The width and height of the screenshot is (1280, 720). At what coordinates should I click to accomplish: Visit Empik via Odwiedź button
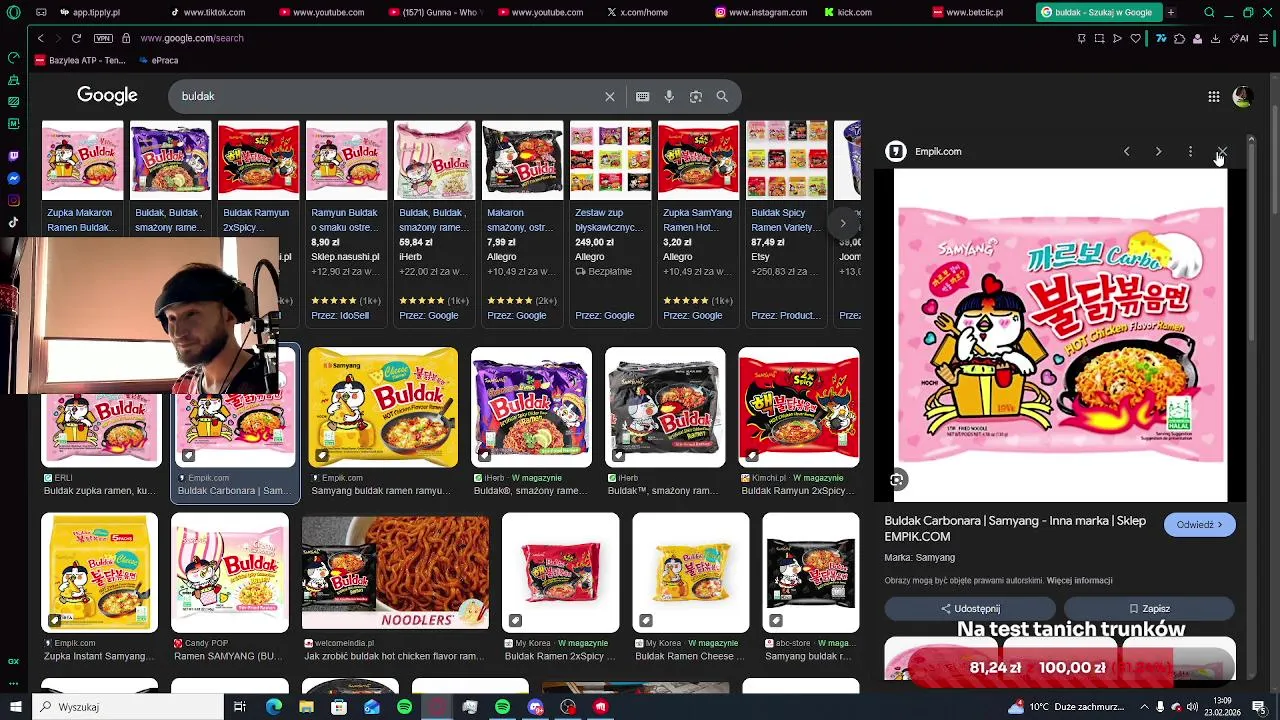coord(1199,525)
